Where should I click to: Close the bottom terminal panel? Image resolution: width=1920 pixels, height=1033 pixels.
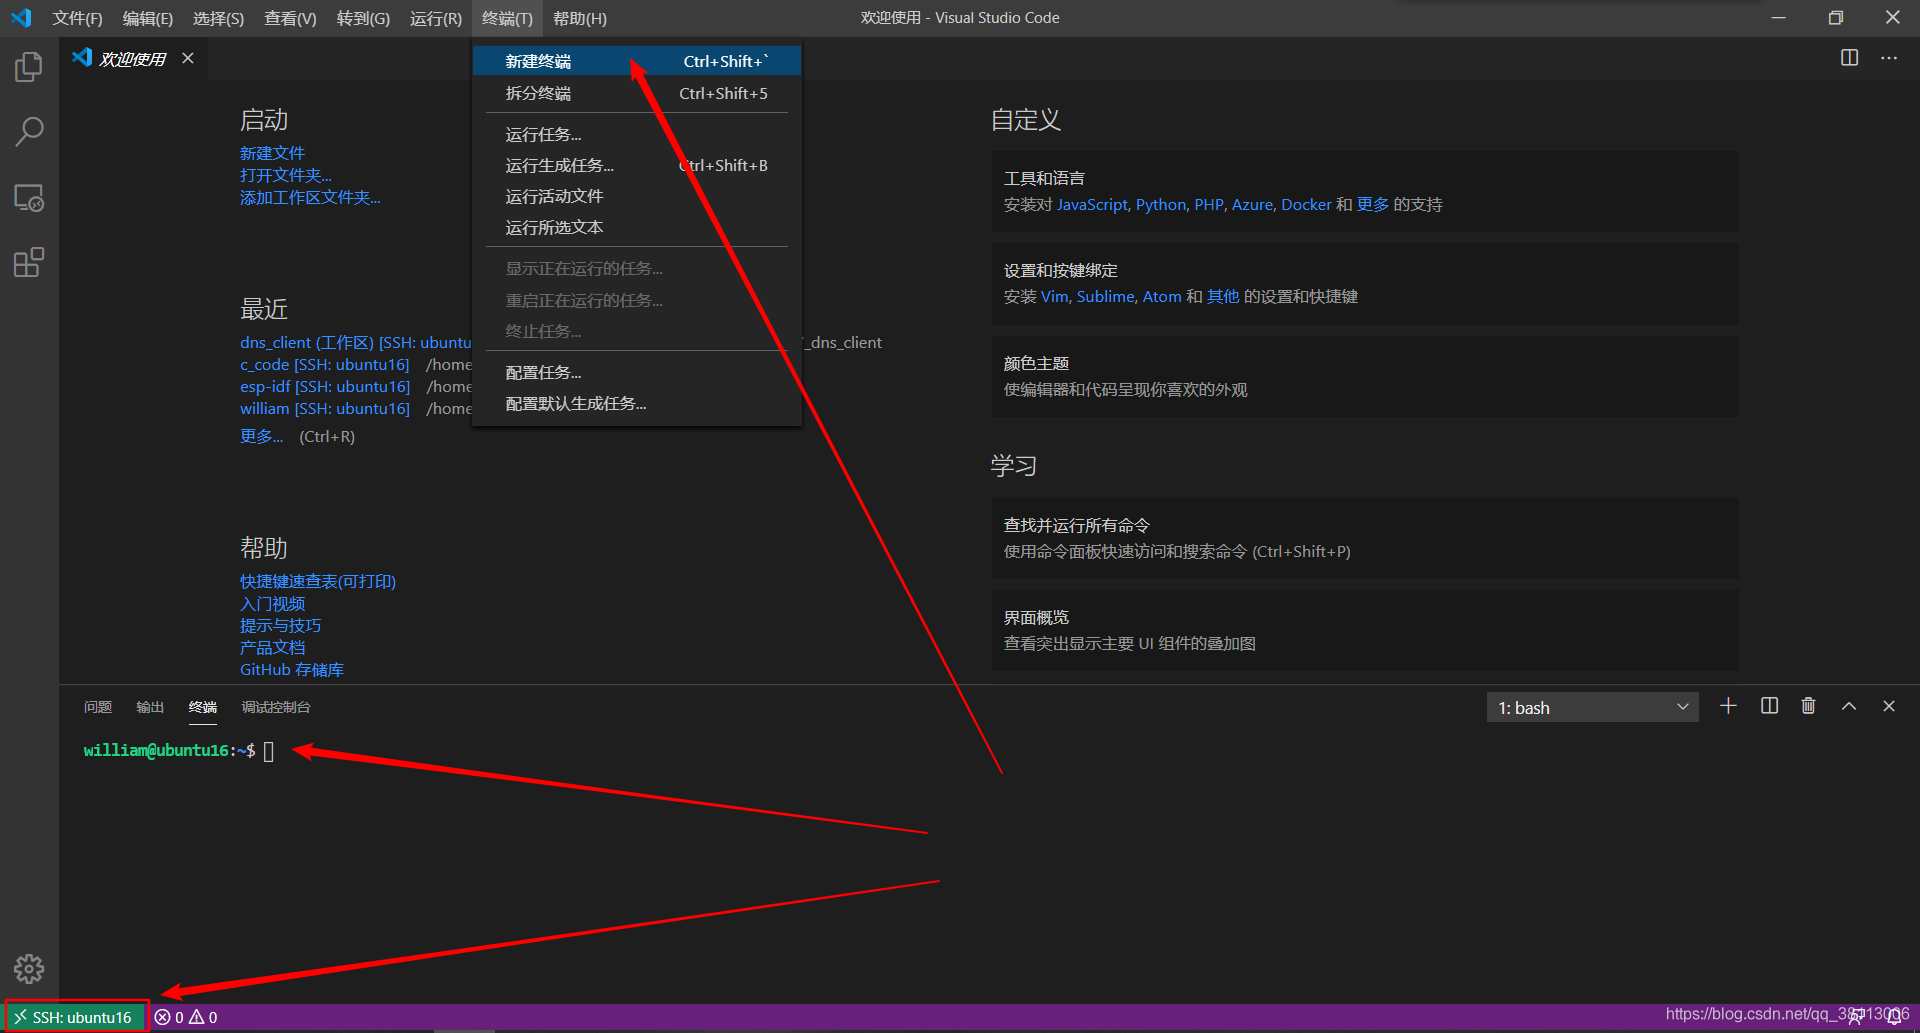point(1889,706)
